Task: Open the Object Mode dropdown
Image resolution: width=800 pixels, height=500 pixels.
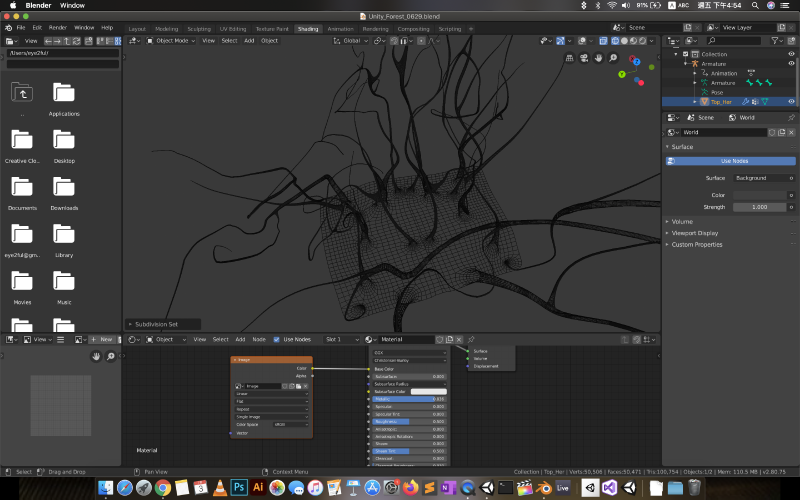Action: pos(170,41)
